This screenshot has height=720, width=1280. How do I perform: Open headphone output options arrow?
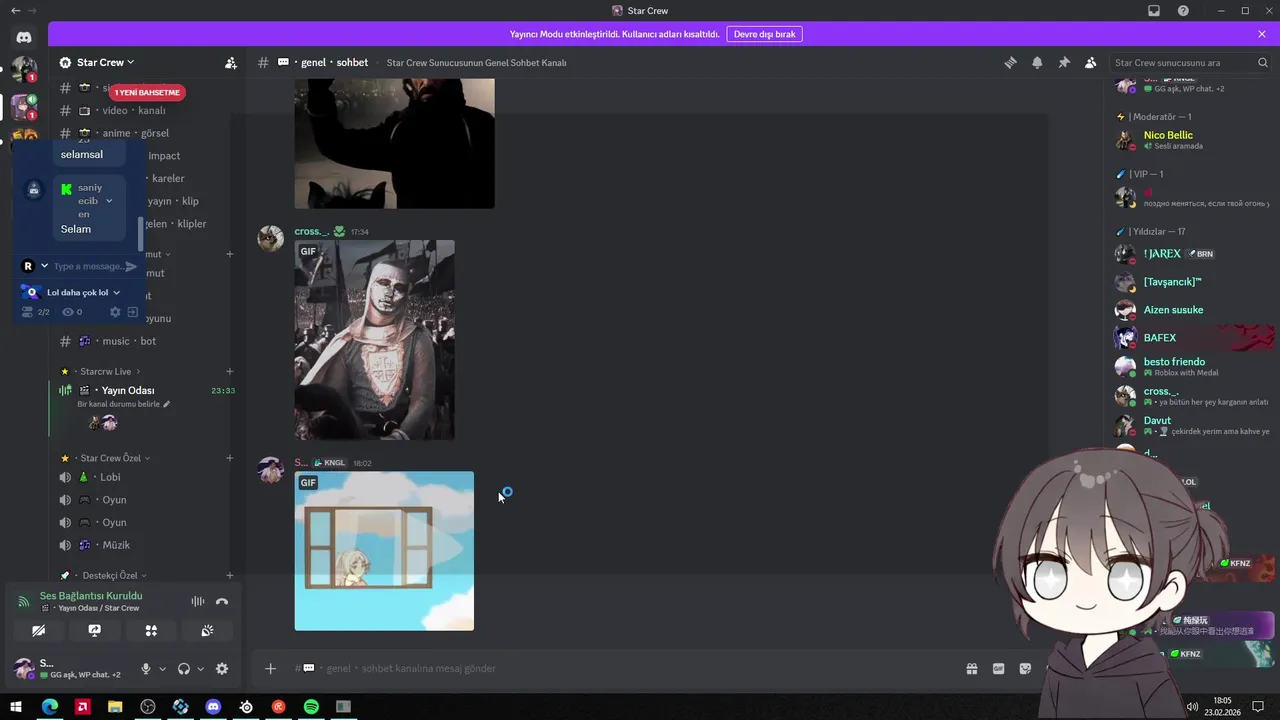tap(200, 669)
